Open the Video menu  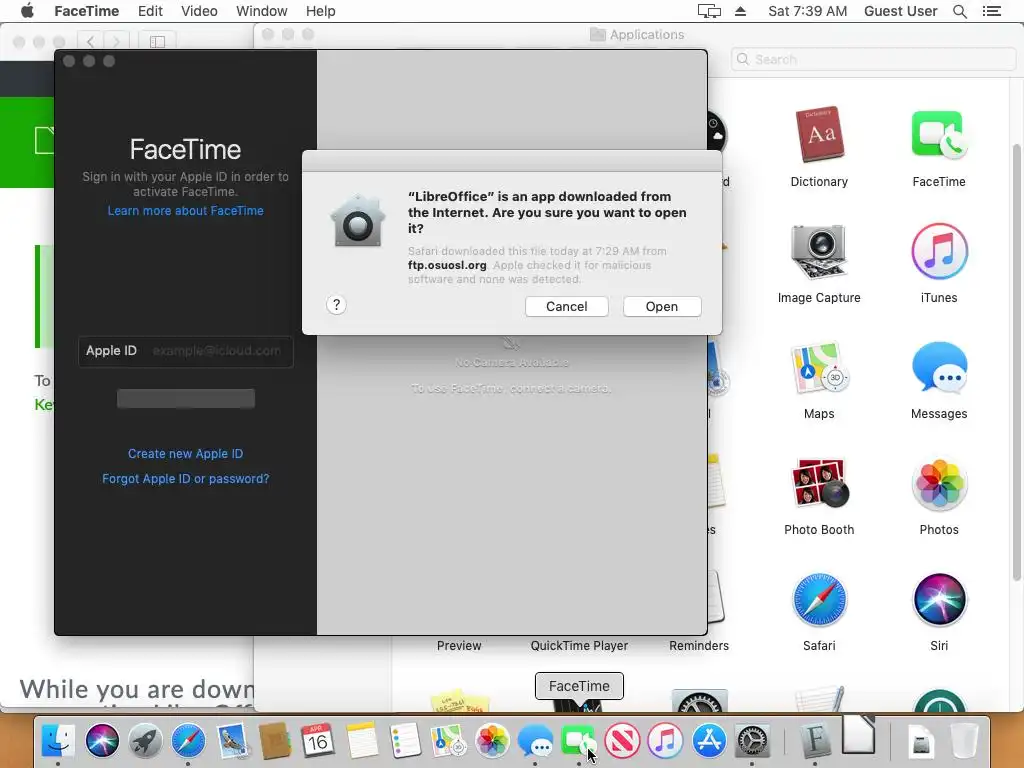(199, 11)
